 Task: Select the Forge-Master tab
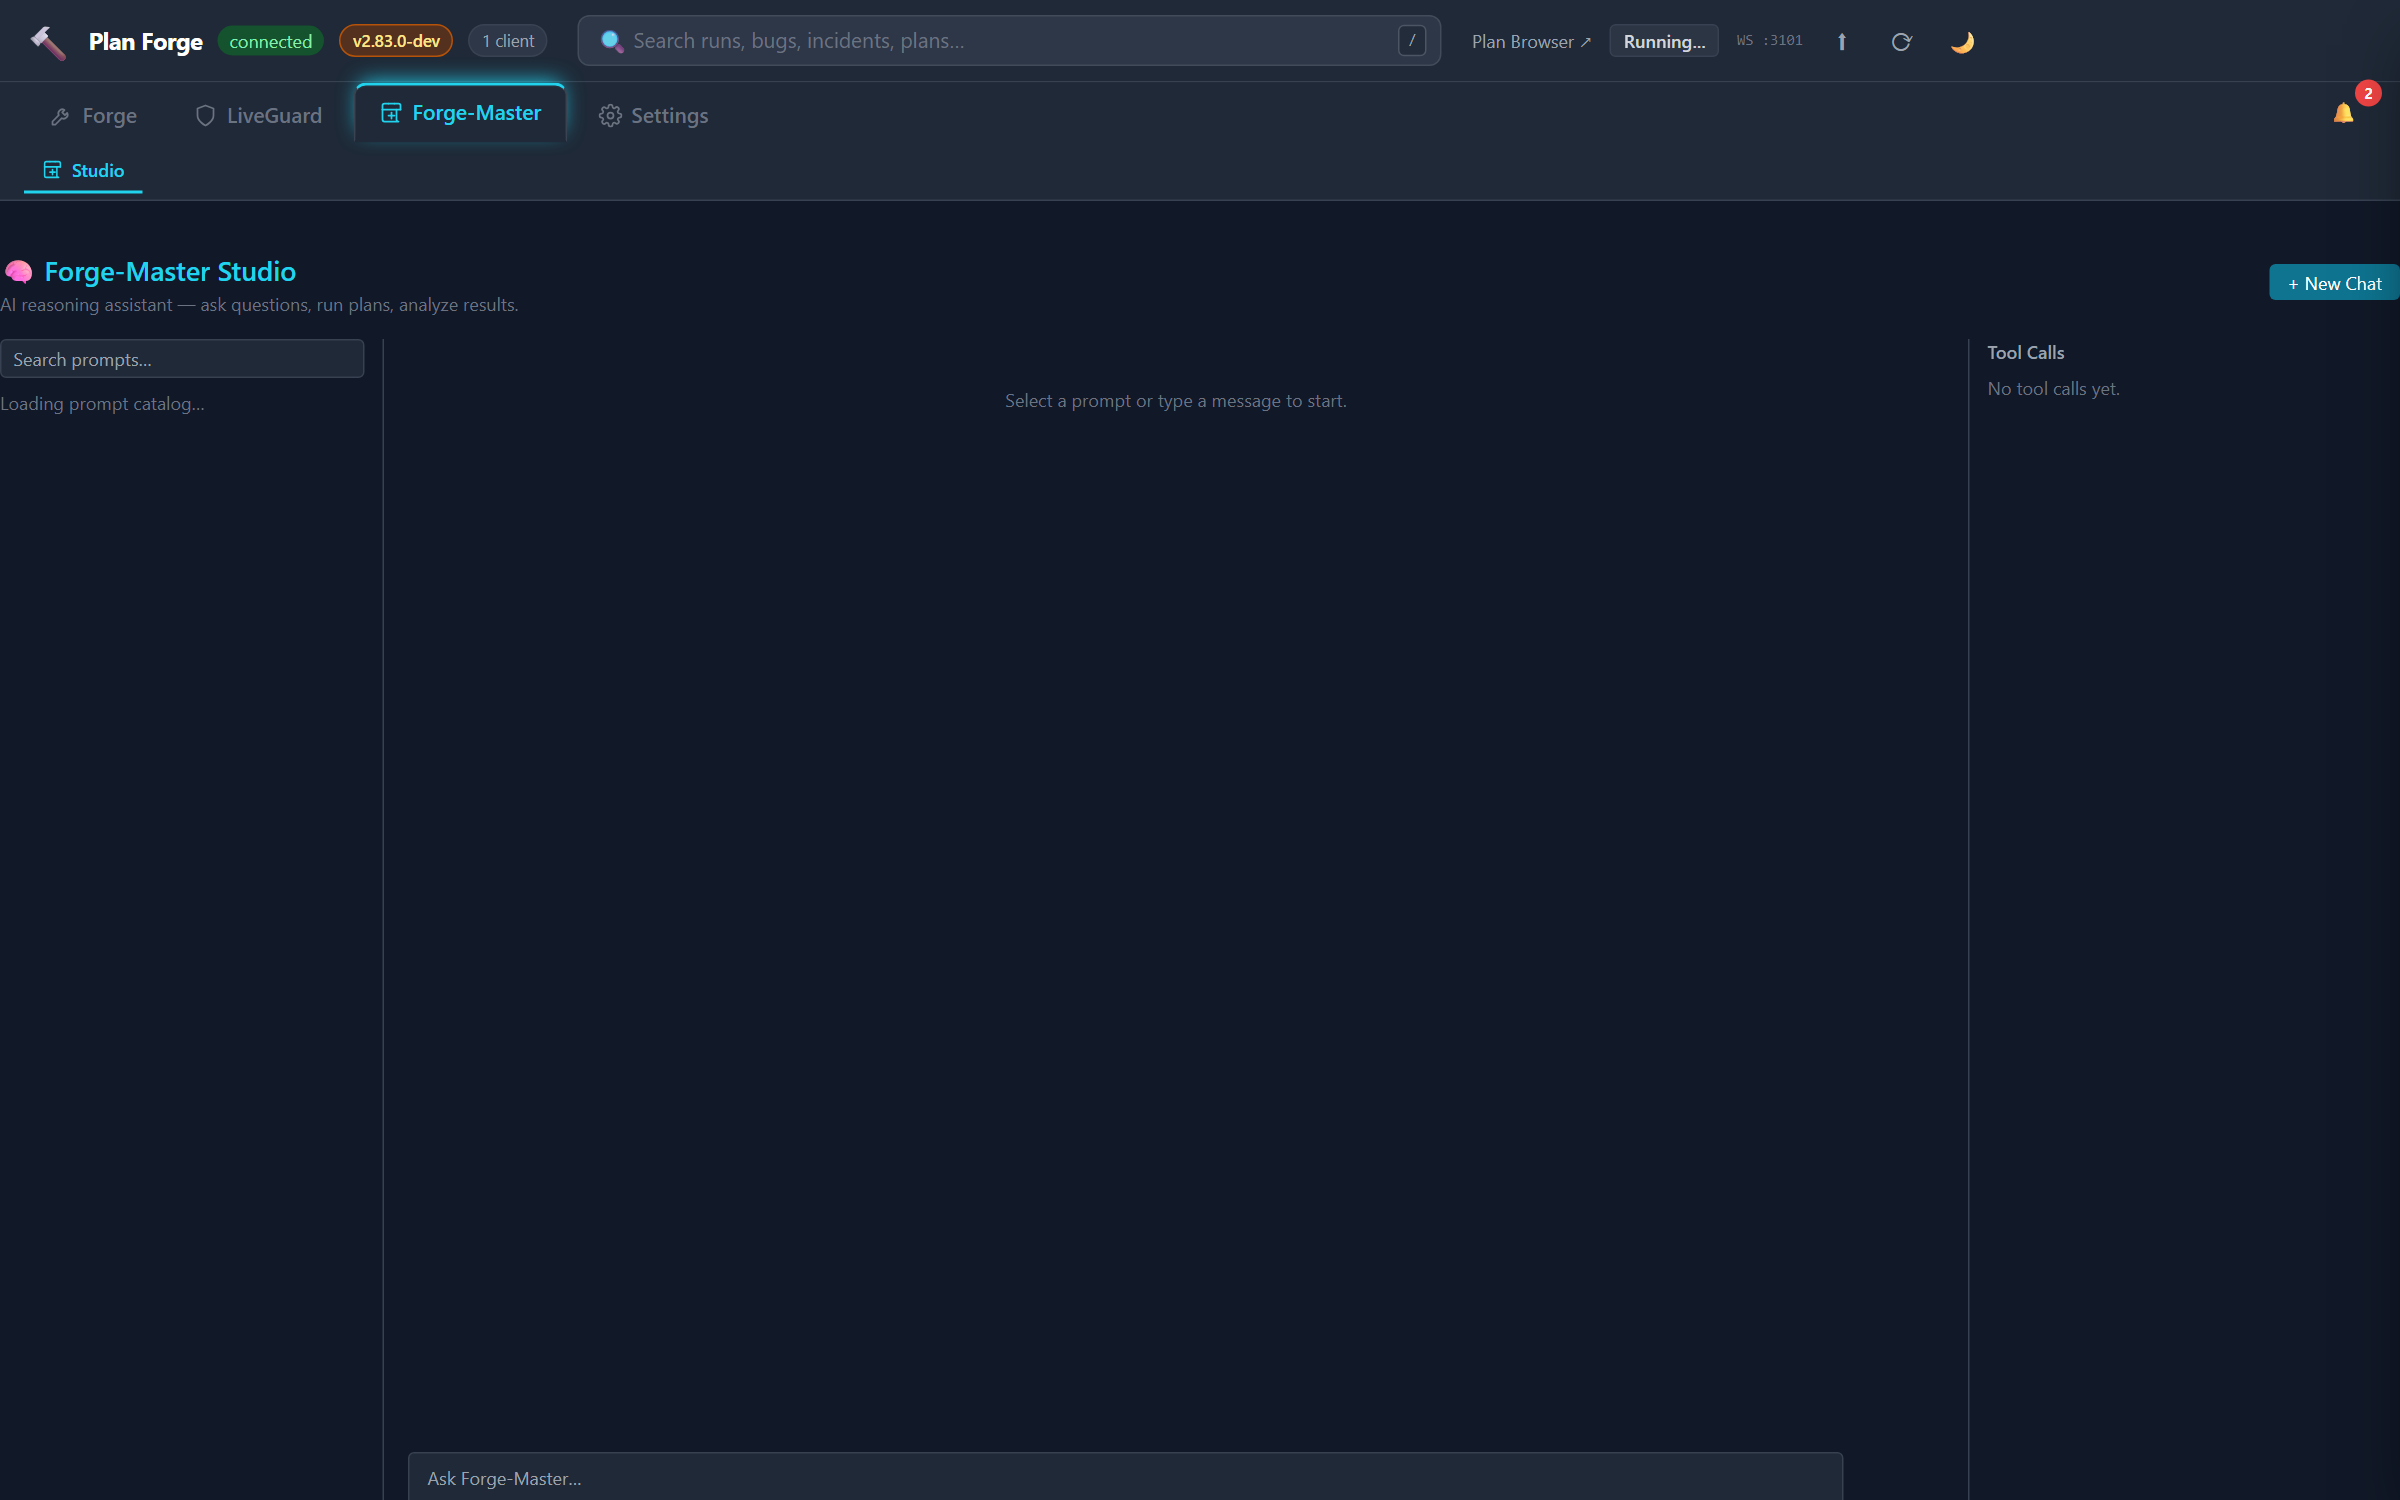[461, 113]
